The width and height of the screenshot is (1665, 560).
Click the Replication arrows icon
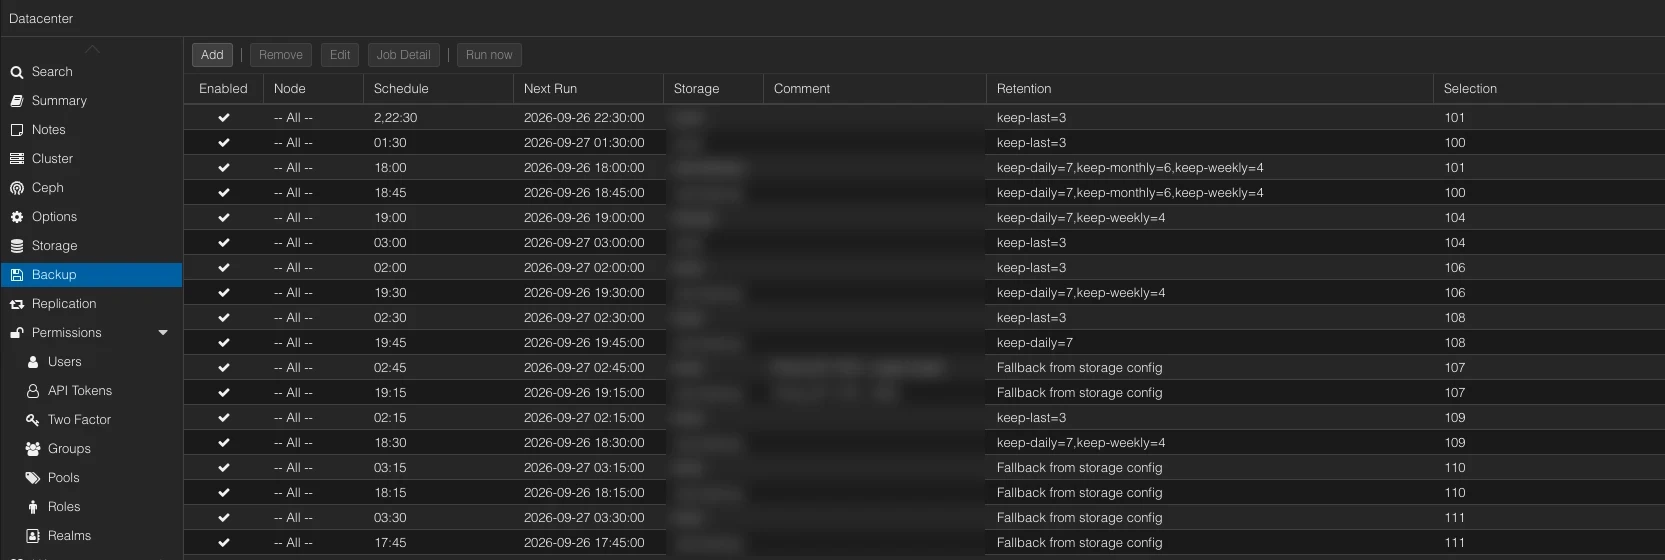click(17, 304)
